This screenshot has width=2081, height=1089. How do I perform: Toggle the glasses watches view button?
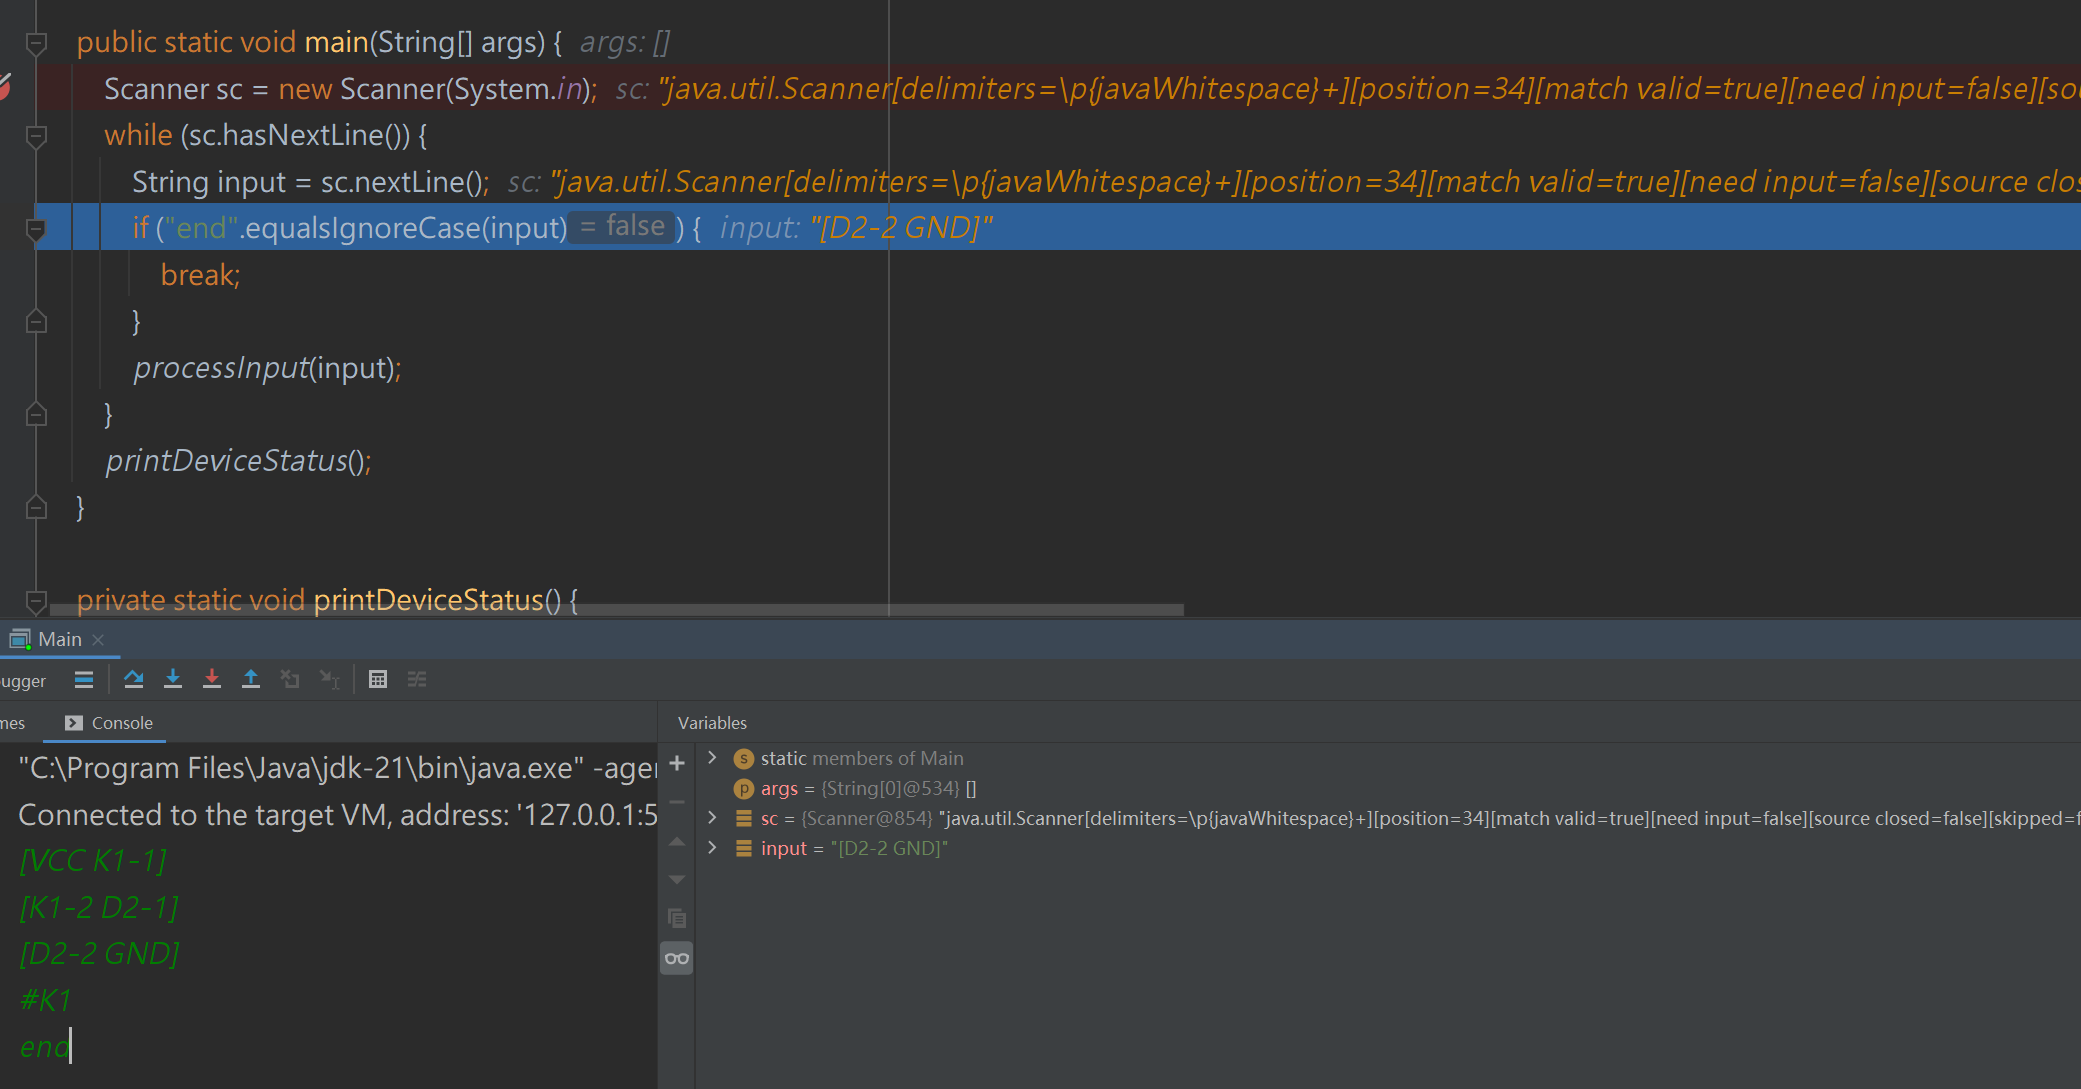click(677, 959)
